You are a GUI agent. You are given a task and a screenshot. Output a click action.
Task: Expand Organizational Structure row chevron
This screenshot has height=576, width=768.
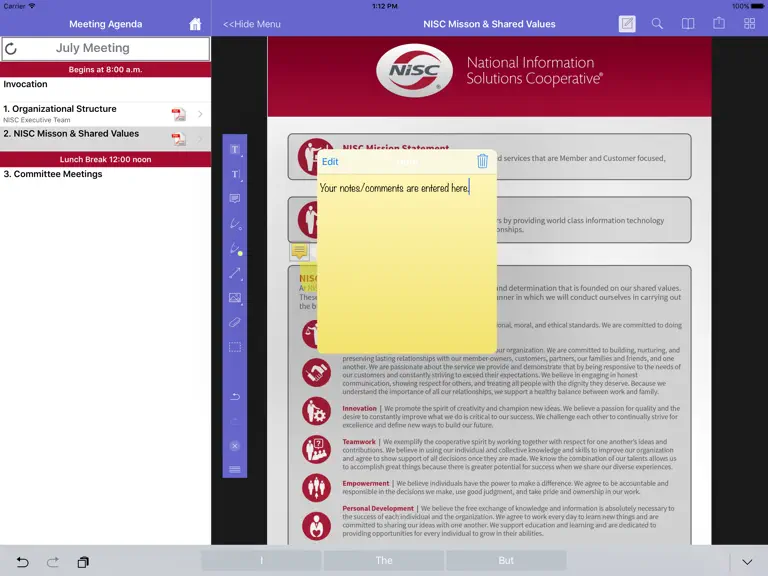tap(200, 114)
